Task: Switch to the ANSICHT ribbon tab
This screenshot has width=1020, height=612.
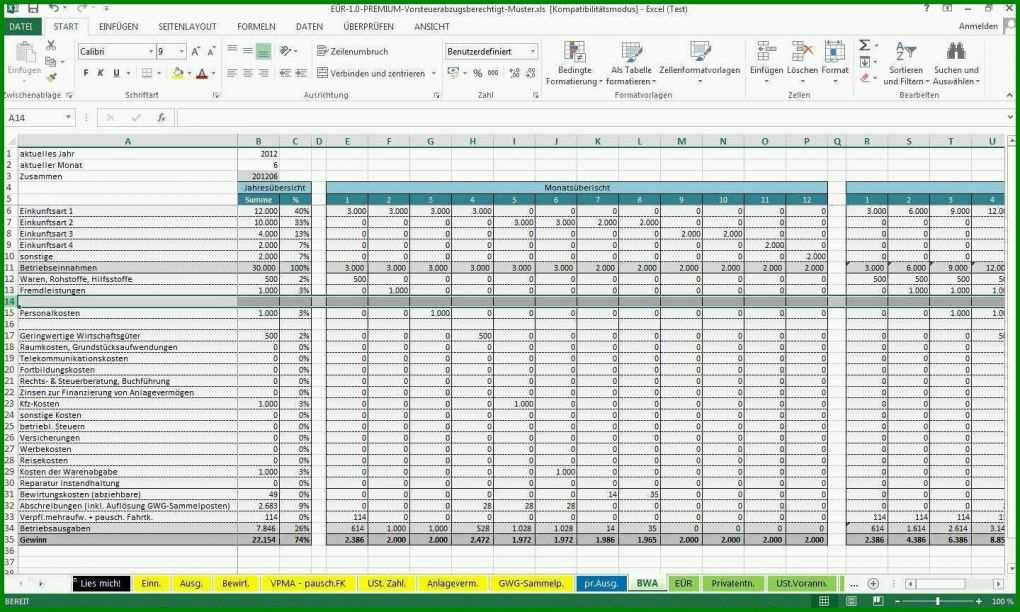Action: pos(431,27)
